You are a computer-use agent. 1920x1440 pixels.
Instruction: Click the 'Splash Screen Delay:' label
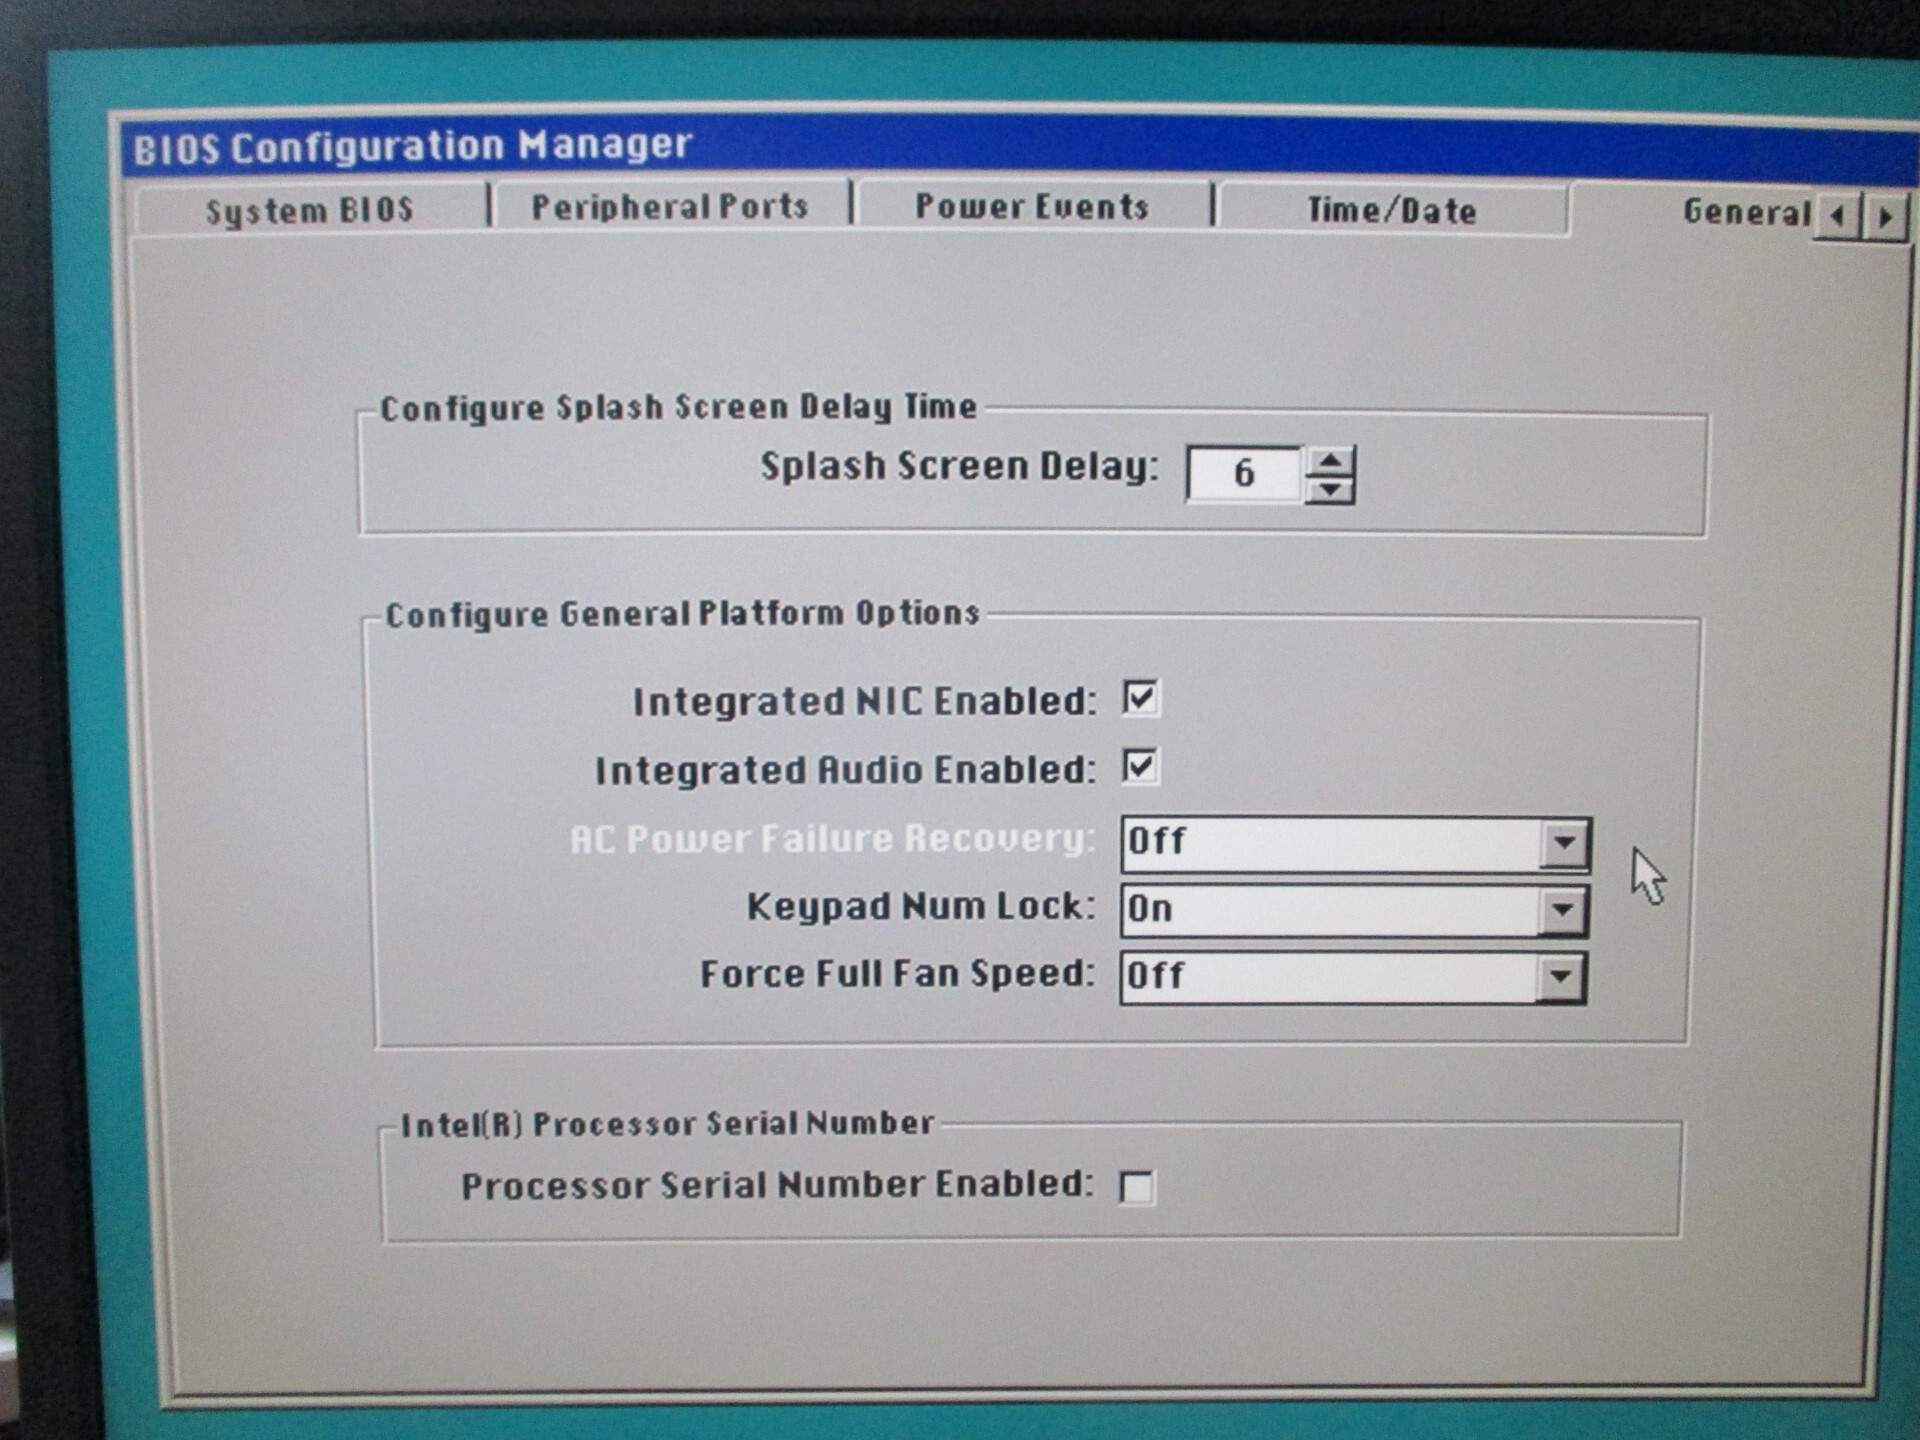tap(959, 467)
